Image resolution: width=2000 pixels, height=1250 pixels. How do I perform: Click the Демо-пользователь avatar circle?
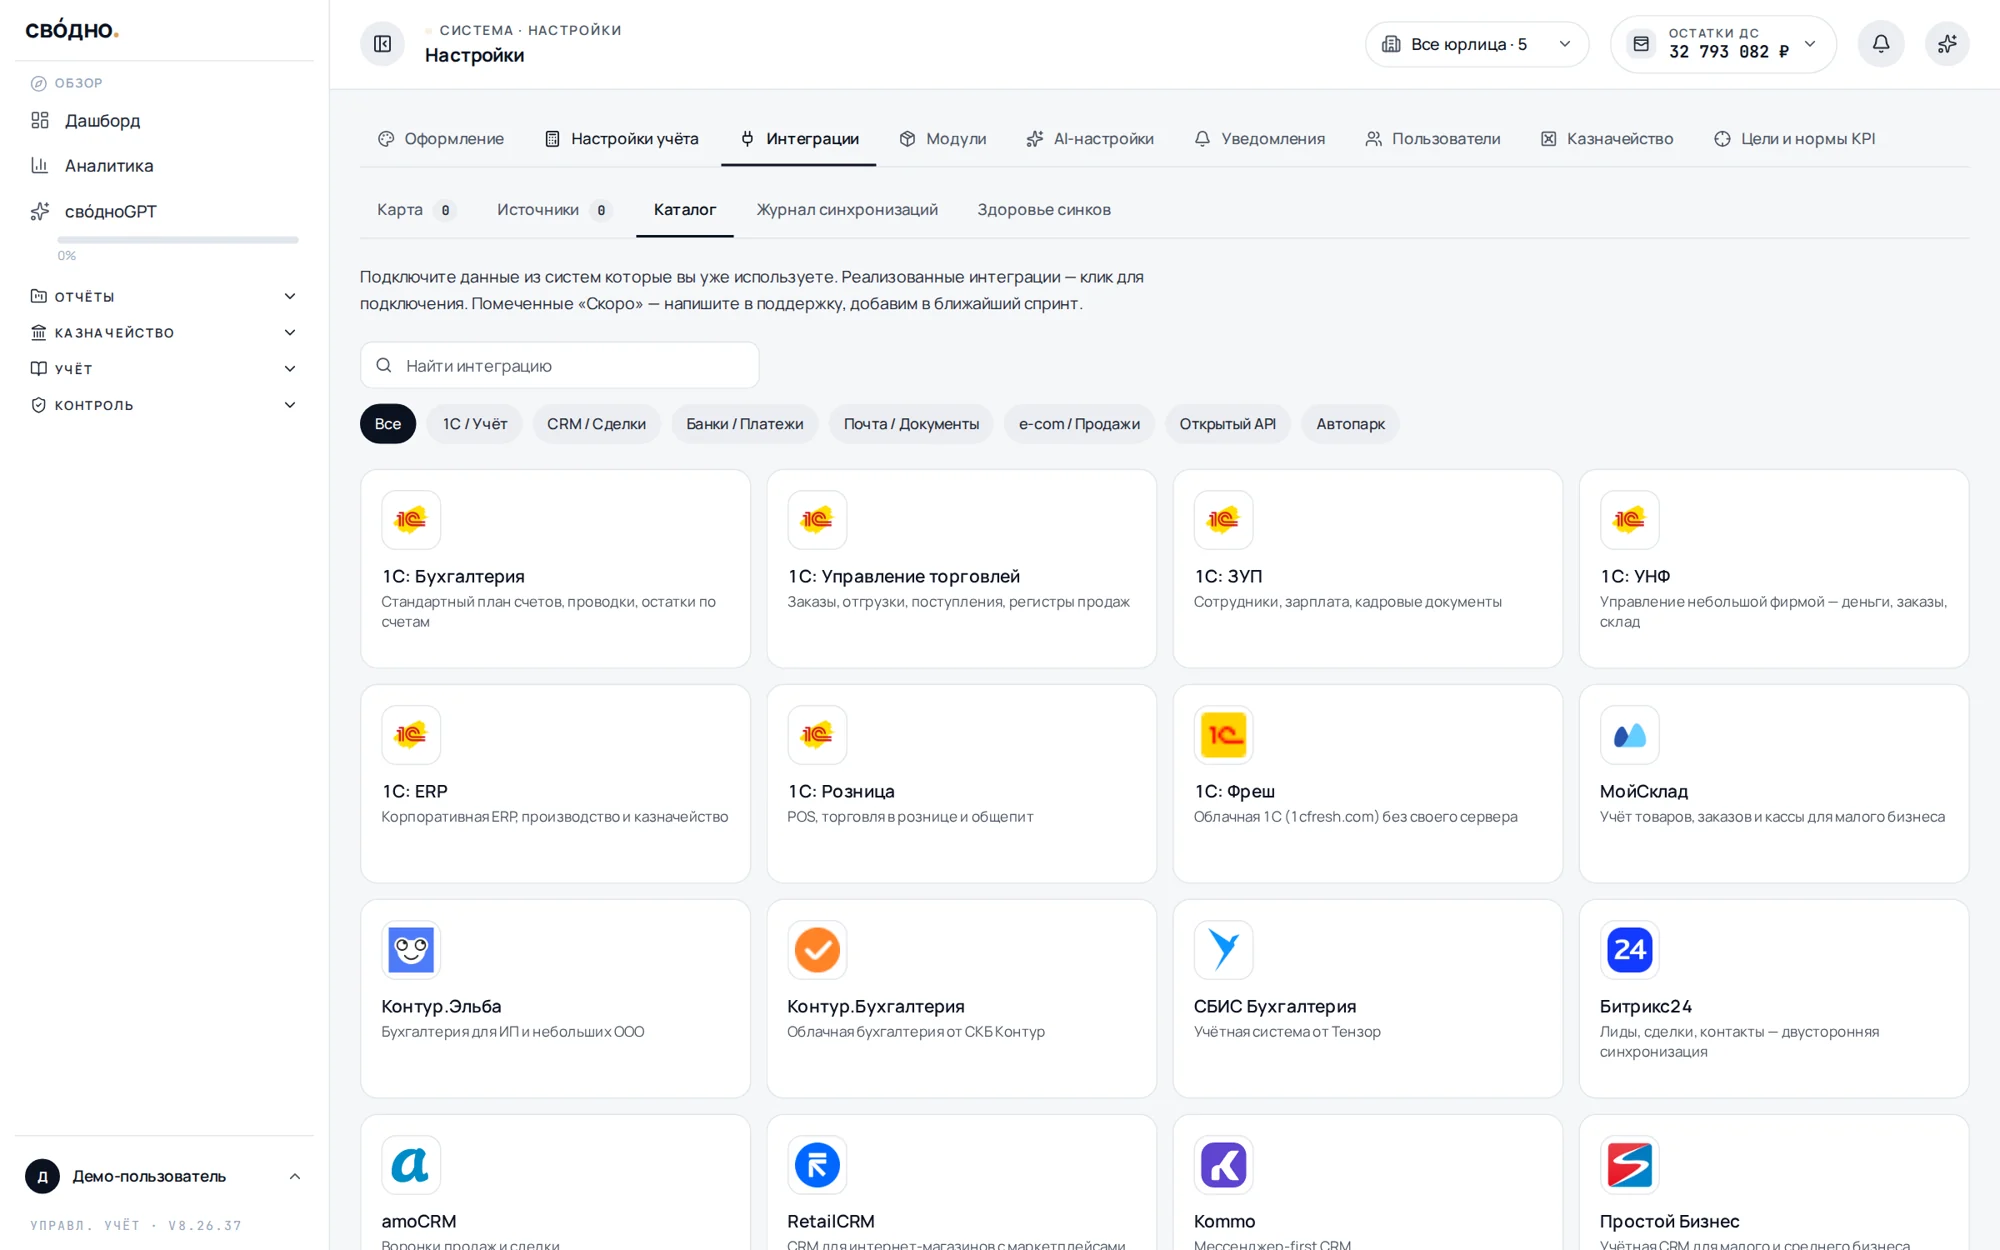point(42,1176)
